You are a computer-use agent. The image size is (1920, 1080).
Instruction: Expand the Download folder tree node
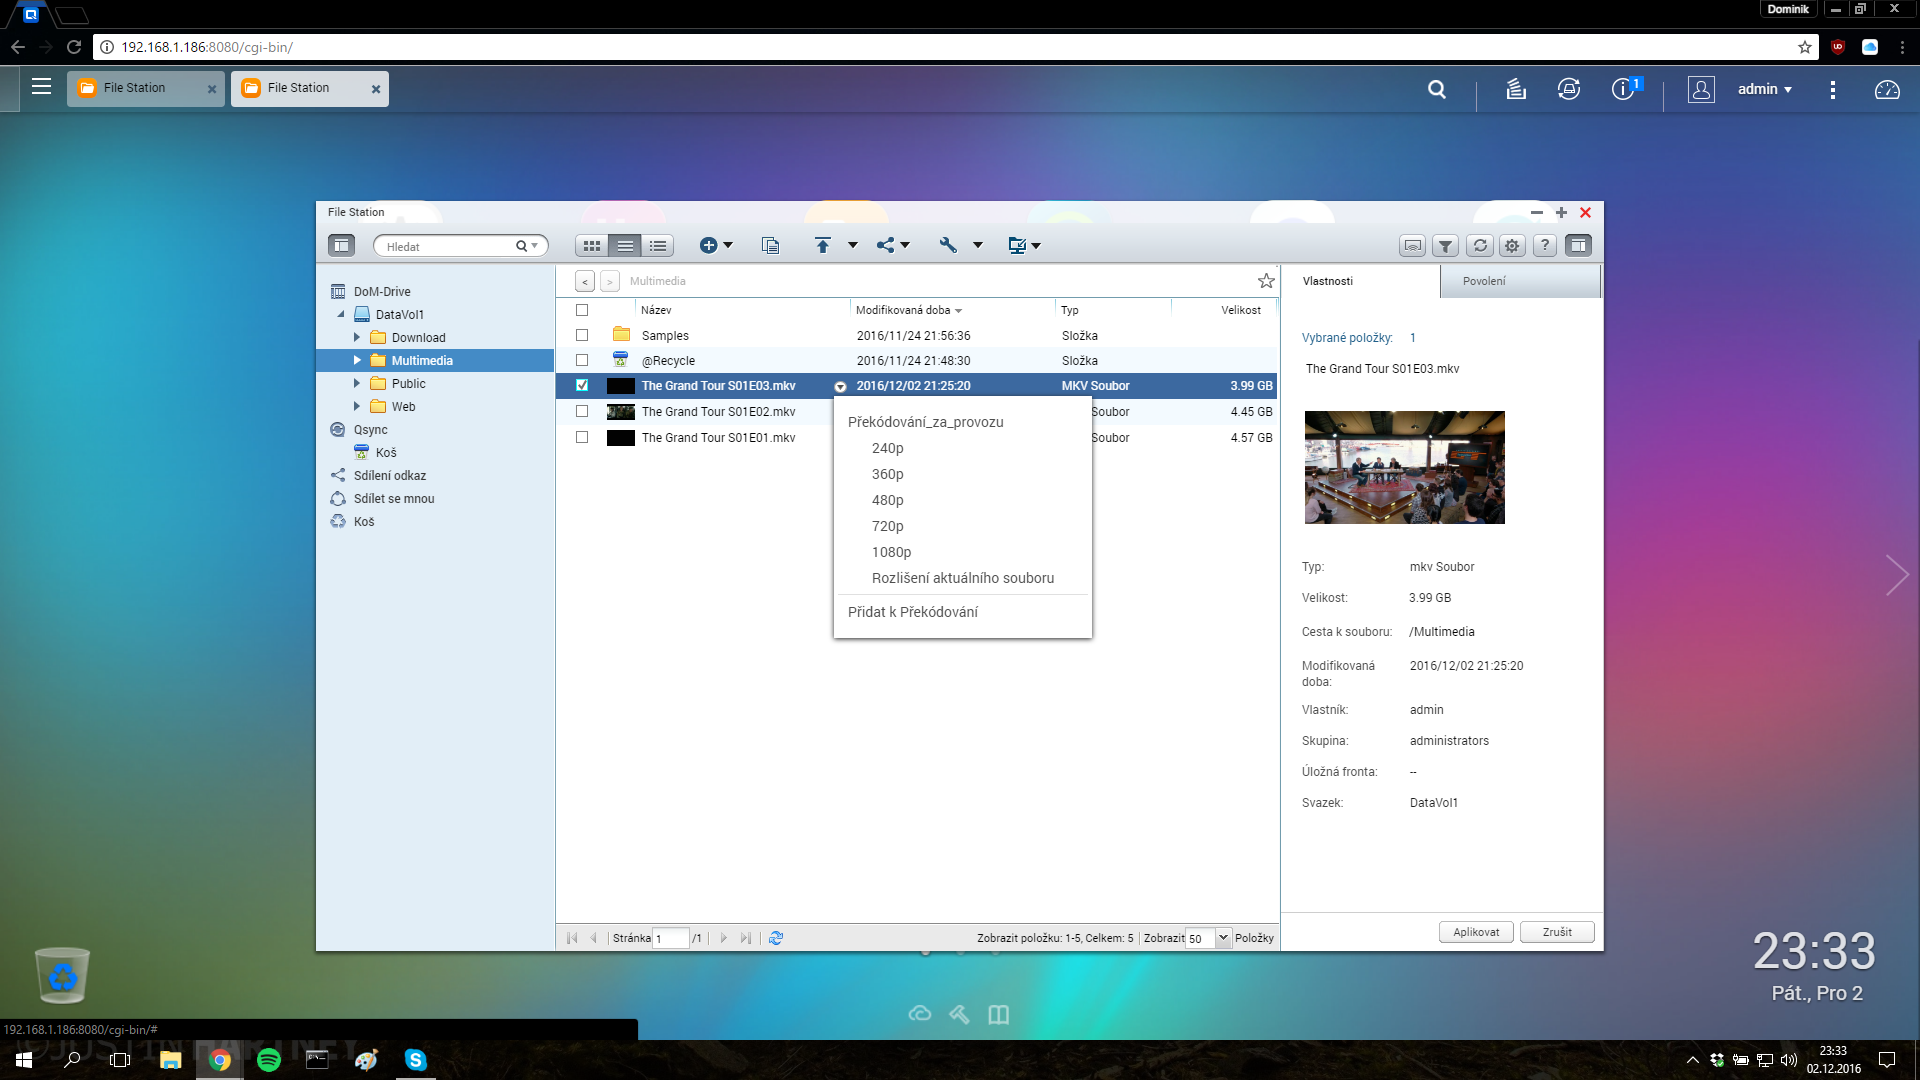(x=356, y=338)
